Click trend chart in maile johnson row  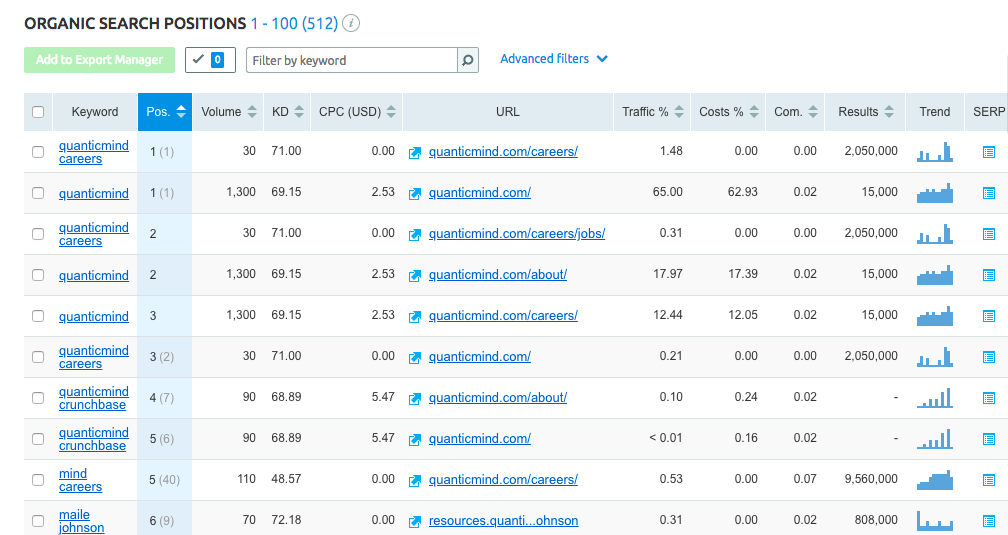coord(935,520)
